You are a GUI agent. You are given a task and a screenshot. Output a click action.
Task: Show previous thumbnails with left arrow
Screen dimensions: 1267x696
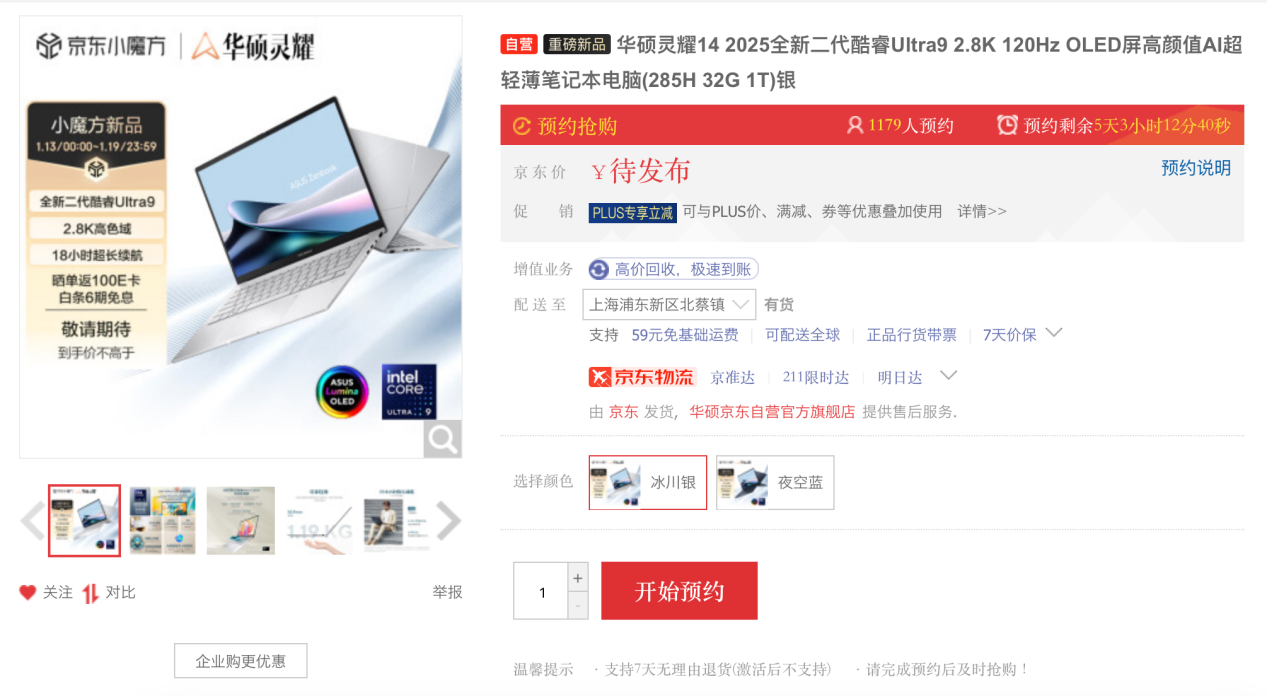tap(32, 521)
